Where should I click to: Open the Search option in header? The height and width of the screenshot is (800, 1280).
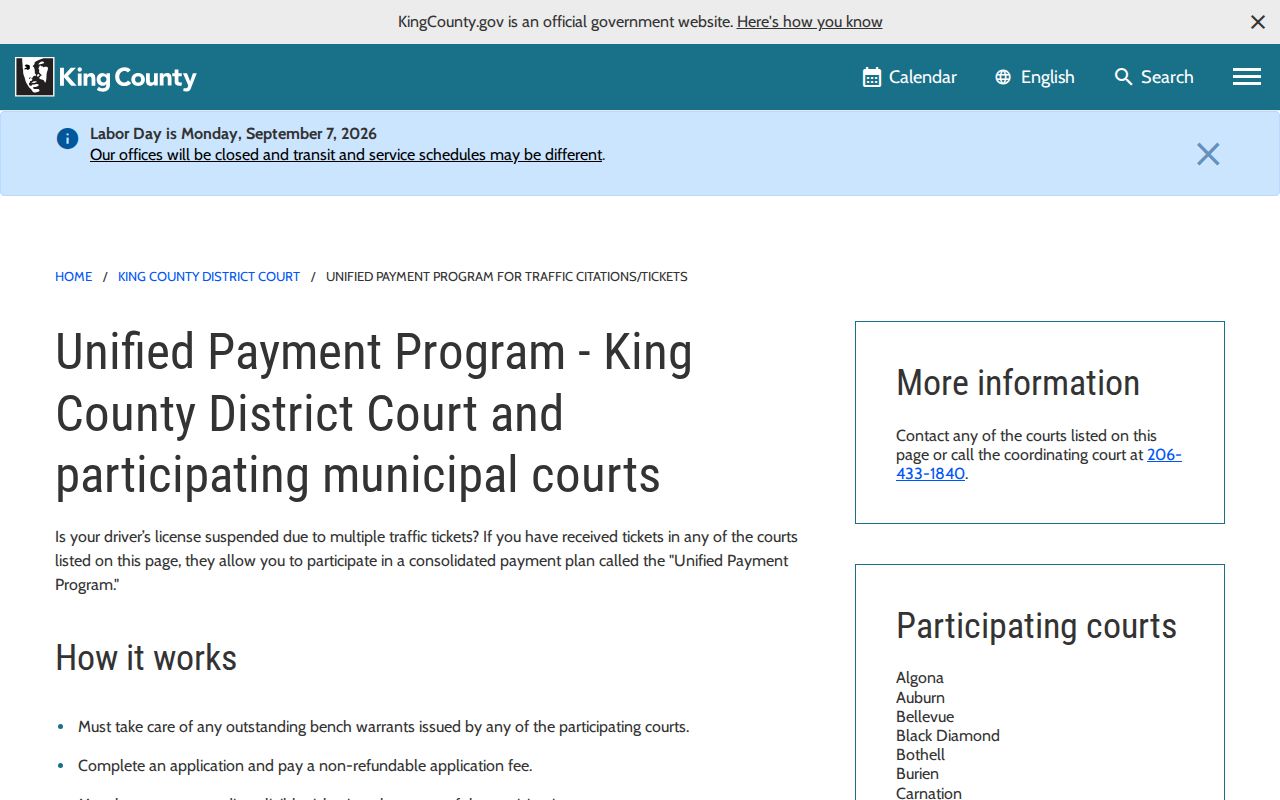tap(1154, 77)
